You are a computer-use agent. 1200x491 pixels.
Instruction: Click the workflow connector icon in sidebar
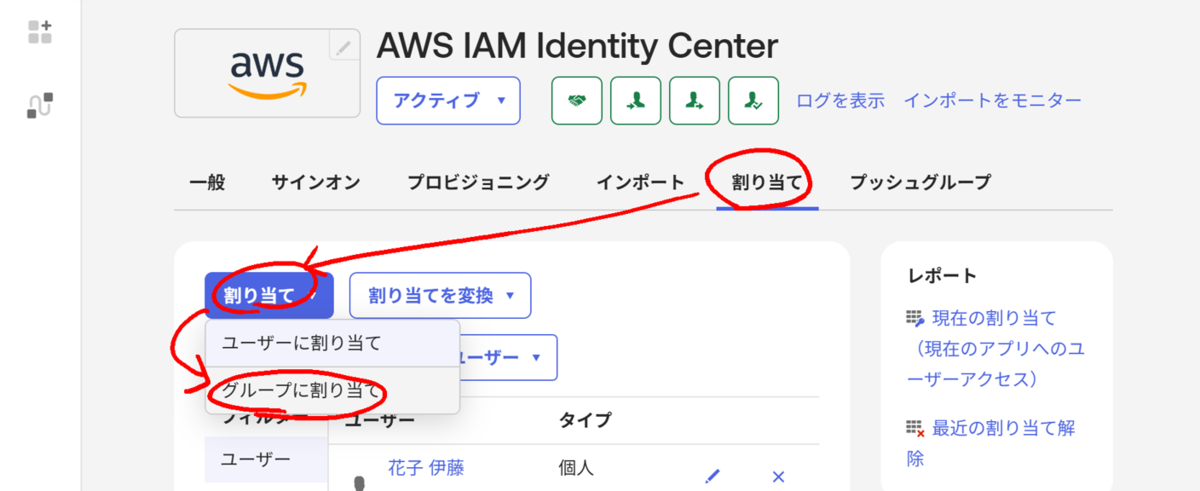pos(40,105)
